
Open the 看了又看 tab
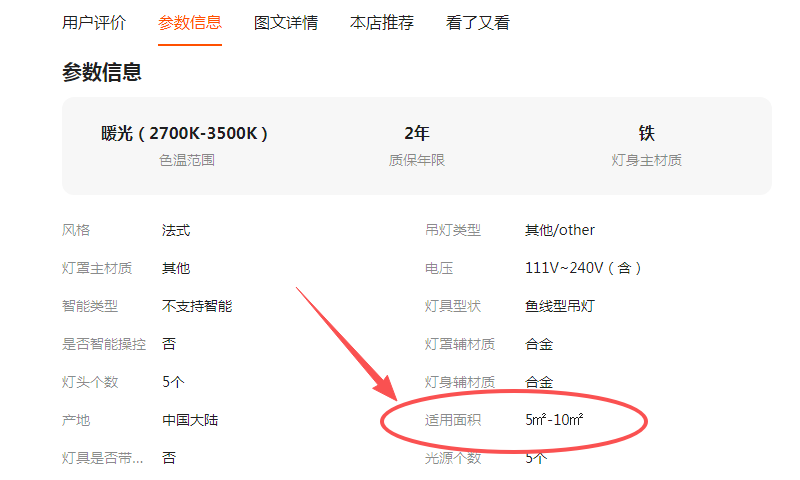(478, 22)
